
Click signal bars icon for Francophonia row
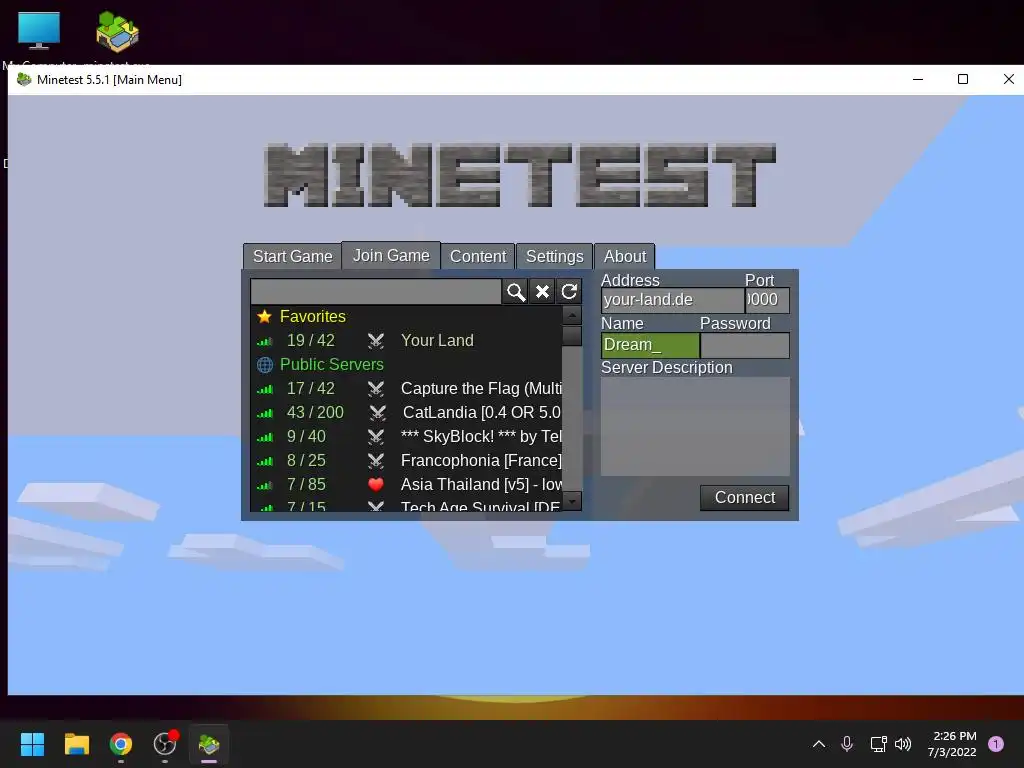[264, 461]
